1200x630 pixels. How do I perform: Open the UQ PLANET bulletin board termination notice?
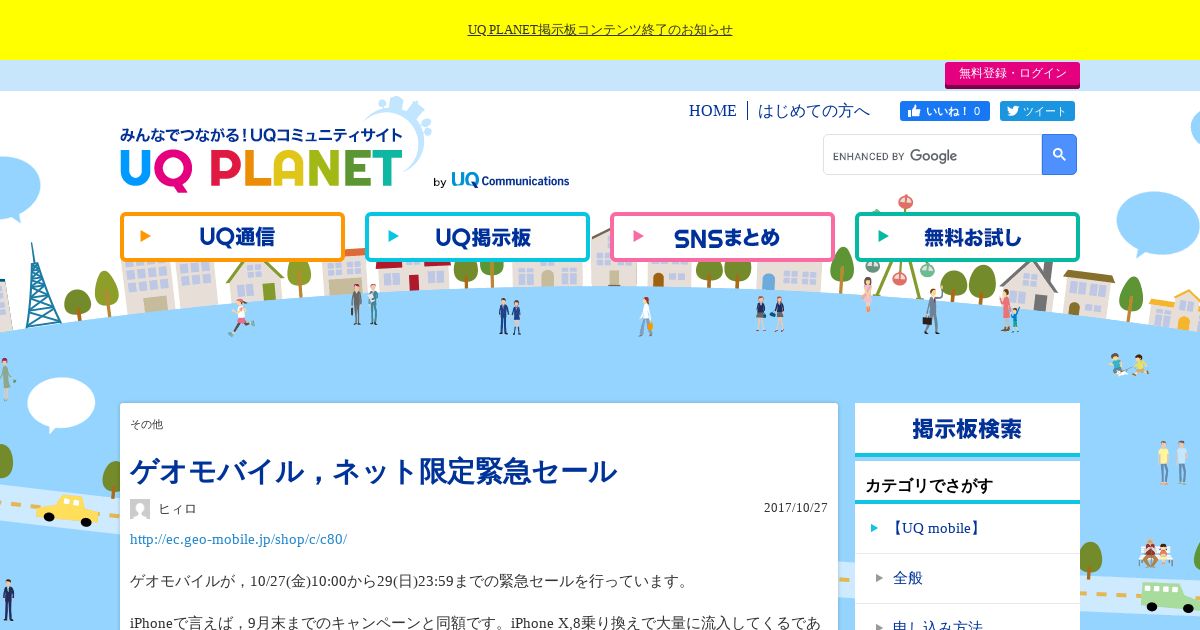(x=600, y=30)
